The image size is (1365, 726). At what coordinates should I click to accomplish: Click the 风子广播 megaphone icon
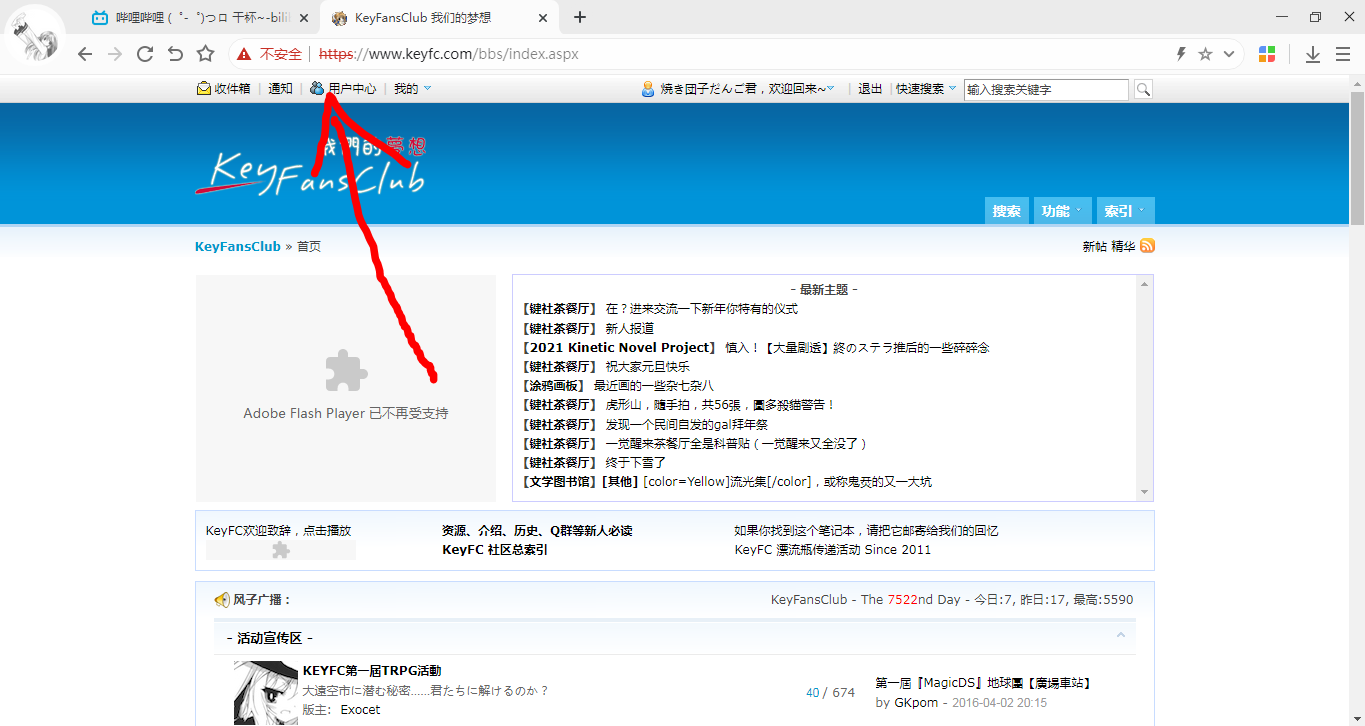222,600
